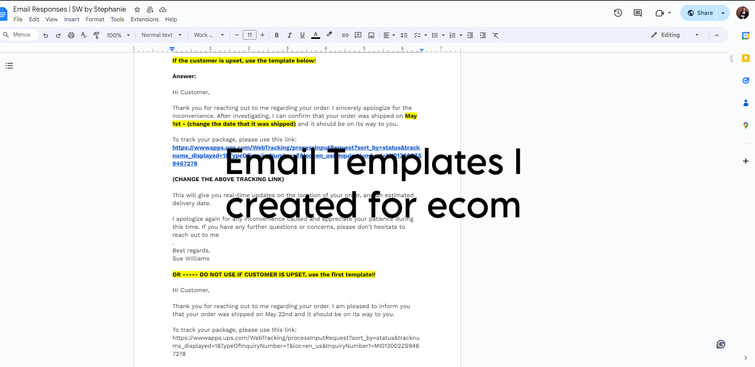This screenshot has height=367, width=755.
Task: Open the UPS tracking link
Action: point(296,156)
